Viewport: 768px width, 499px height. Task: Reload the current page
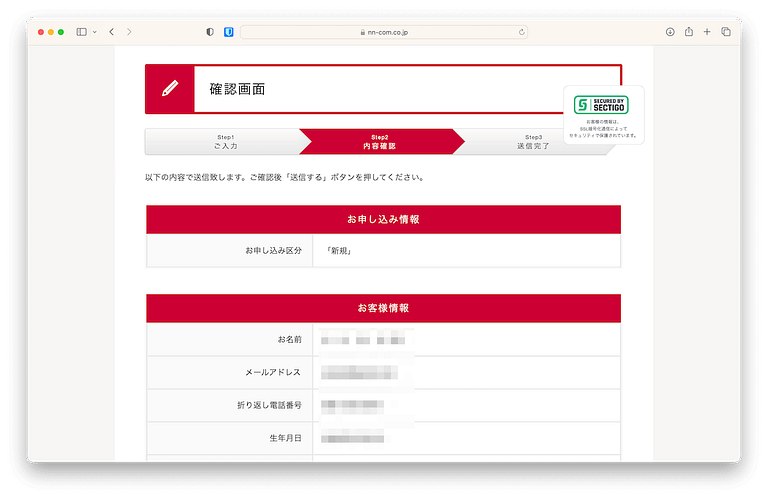[x=522, y=32]
